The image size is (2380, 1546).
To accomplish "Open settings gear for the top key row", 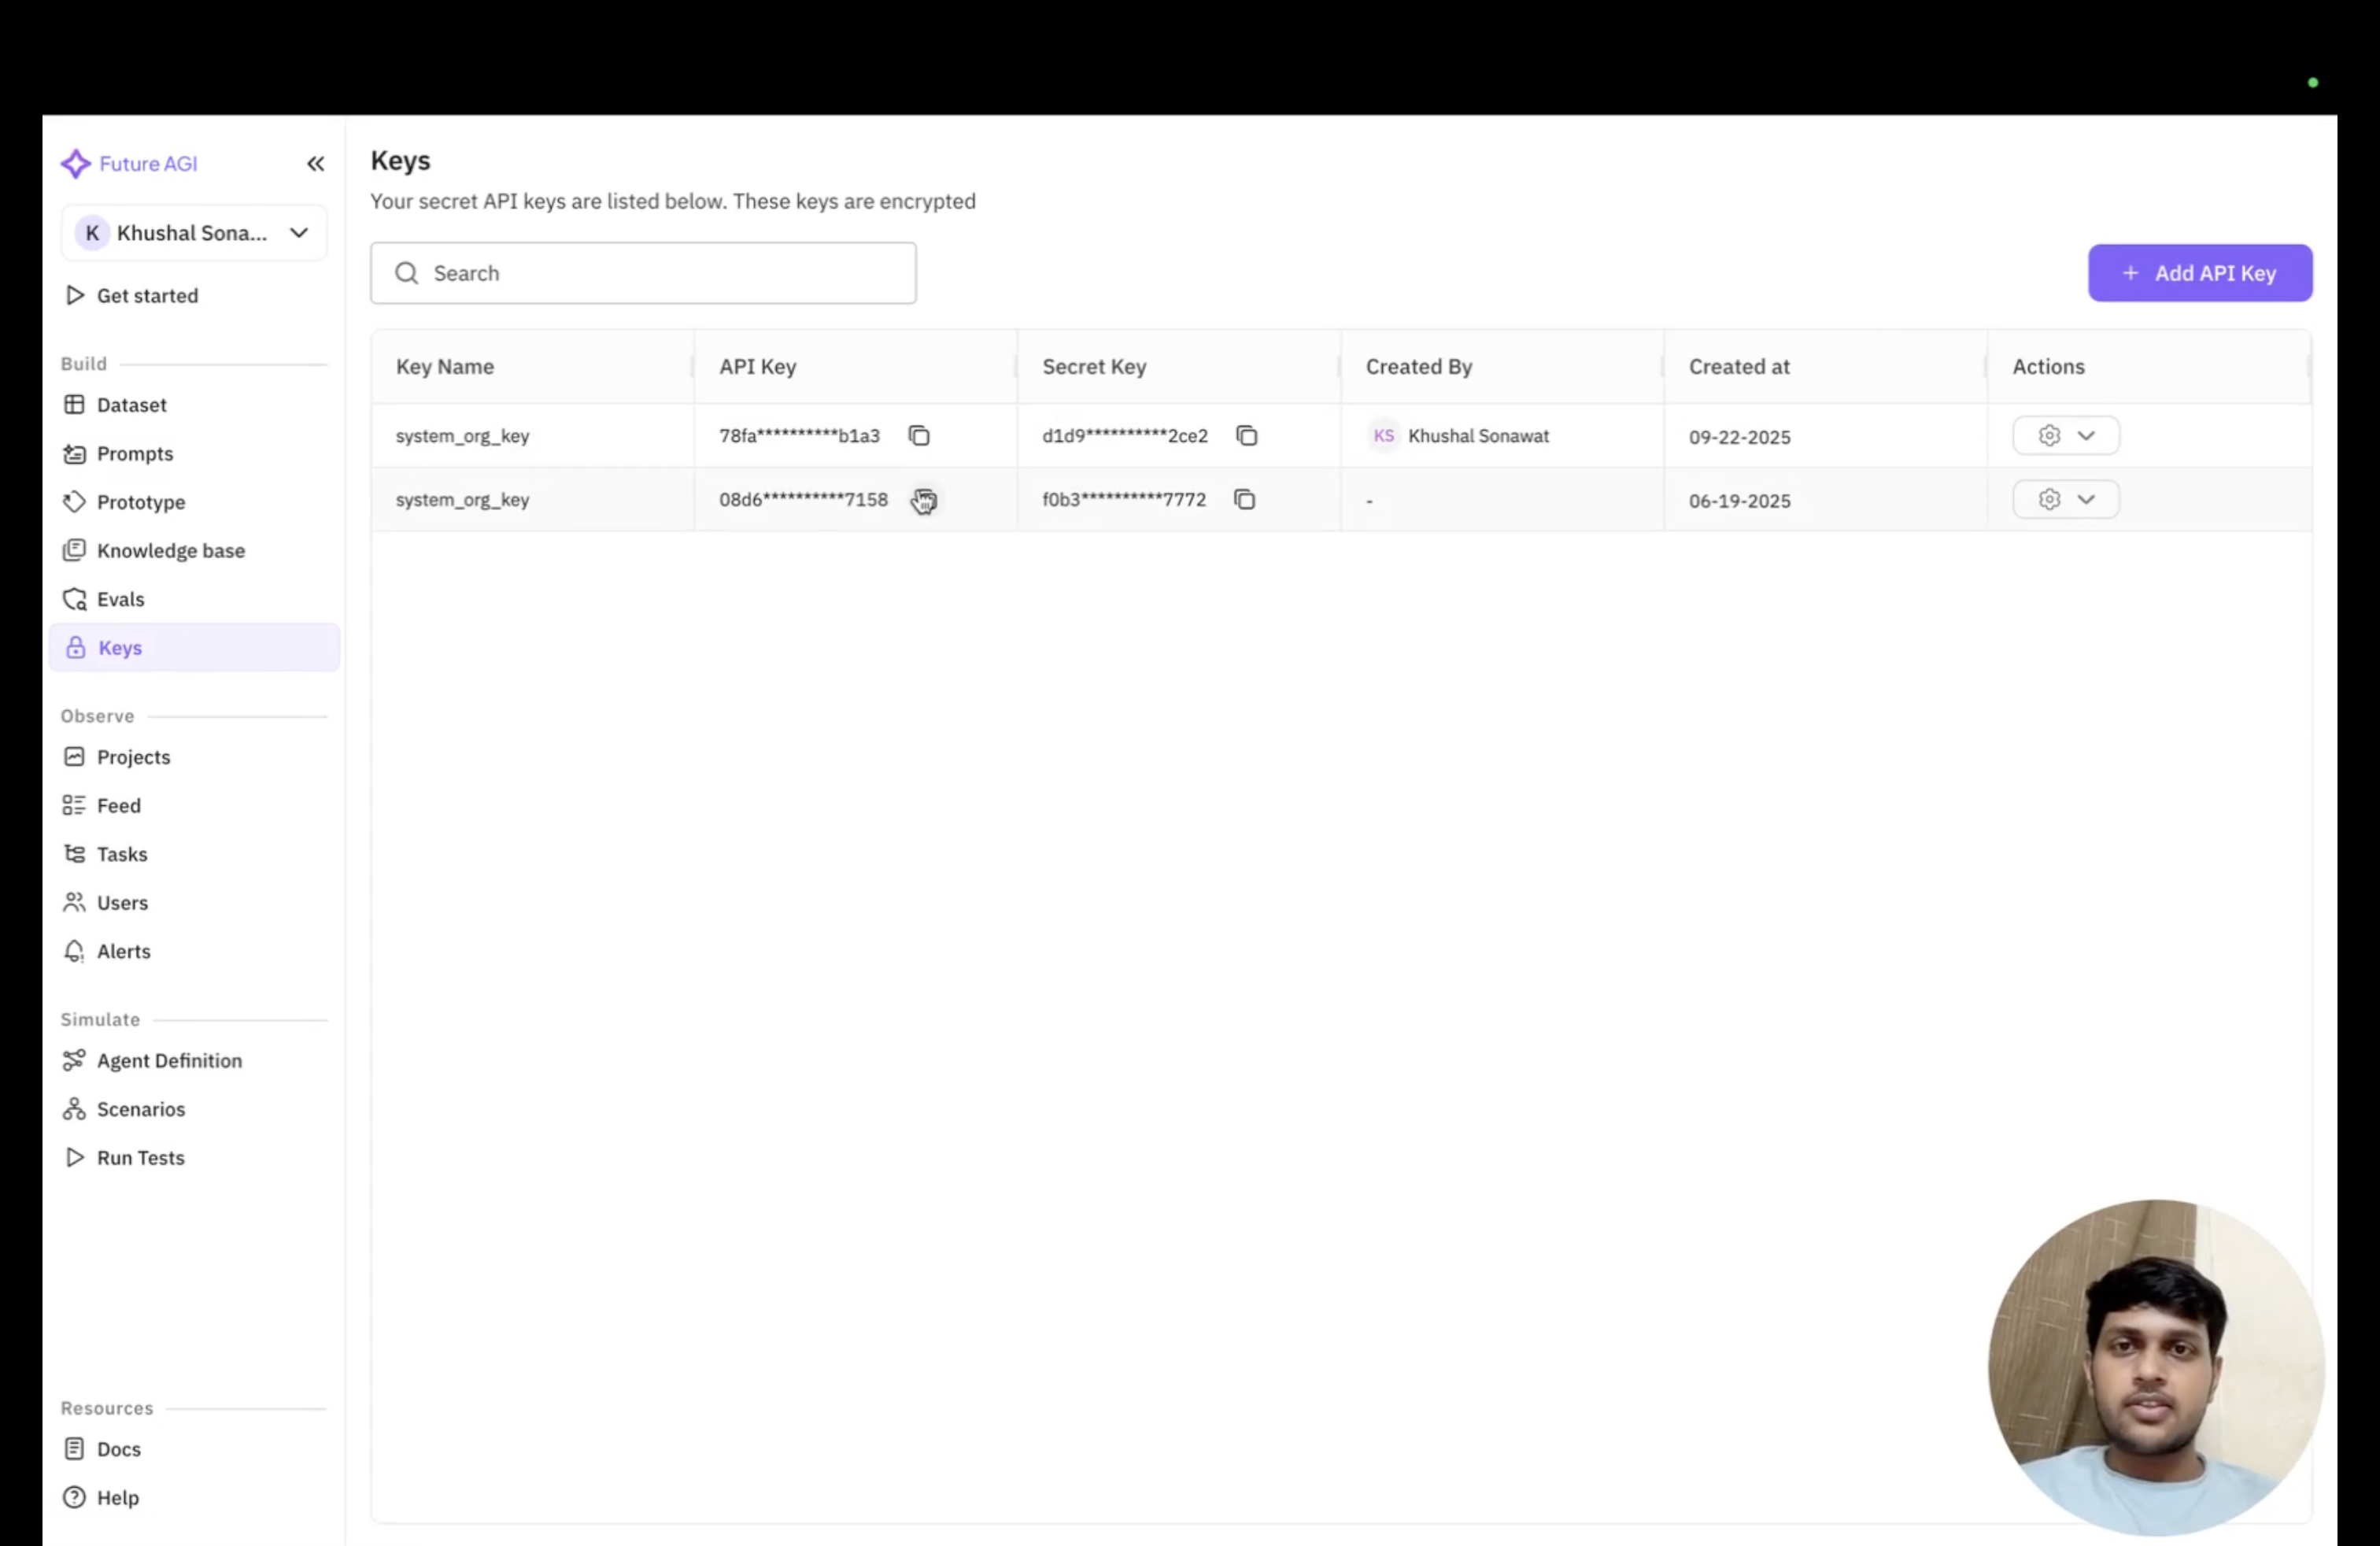I will [2049, 435].
